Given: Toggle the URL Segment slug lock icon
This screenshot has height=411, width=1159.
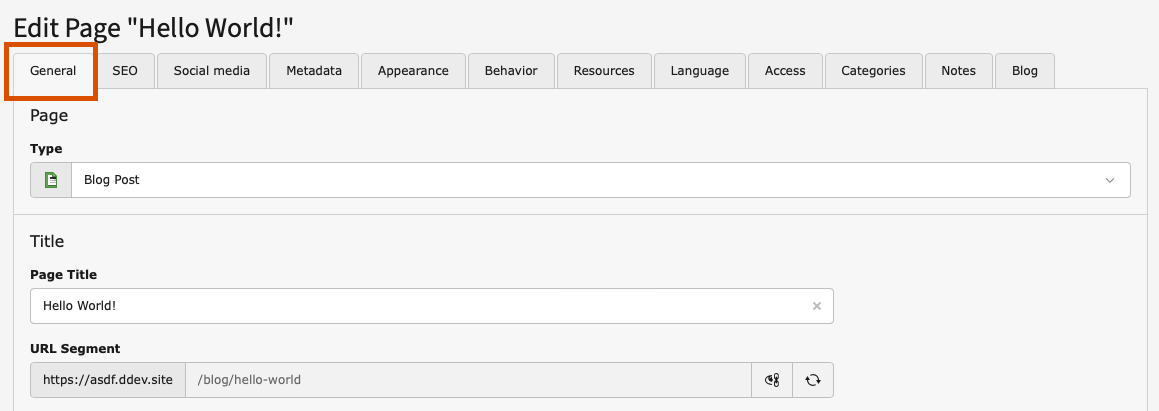Looking at the screenshot, I should [x=772, y=380].
